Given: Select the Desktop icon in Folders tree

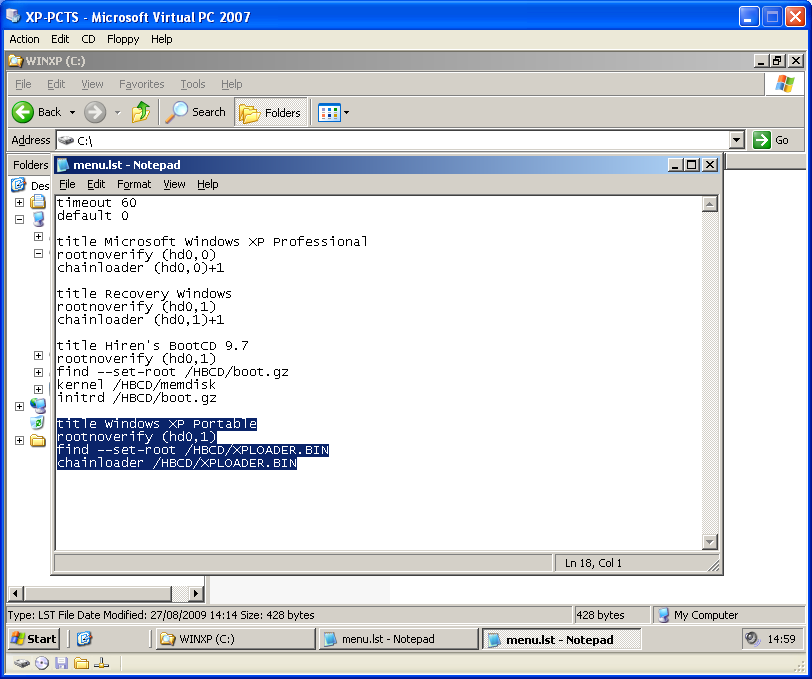Looking at the screenshot, I should [x=19, y=184].
